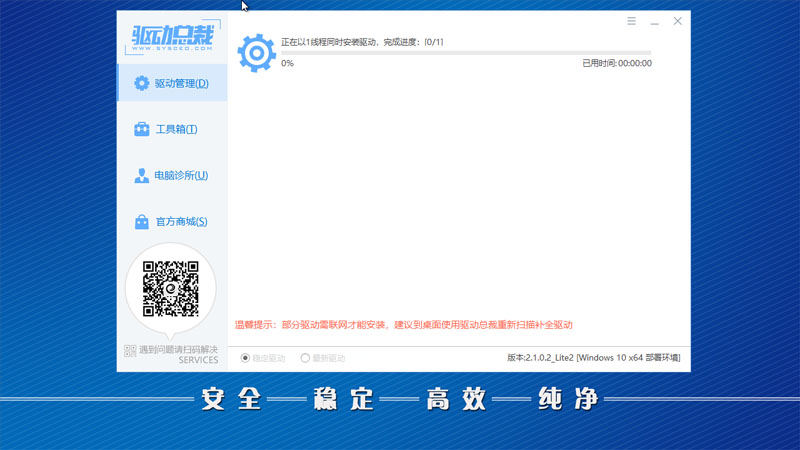Click the driver installation progress bar
This screenshot has width=800, height=450.
point(466,53)
